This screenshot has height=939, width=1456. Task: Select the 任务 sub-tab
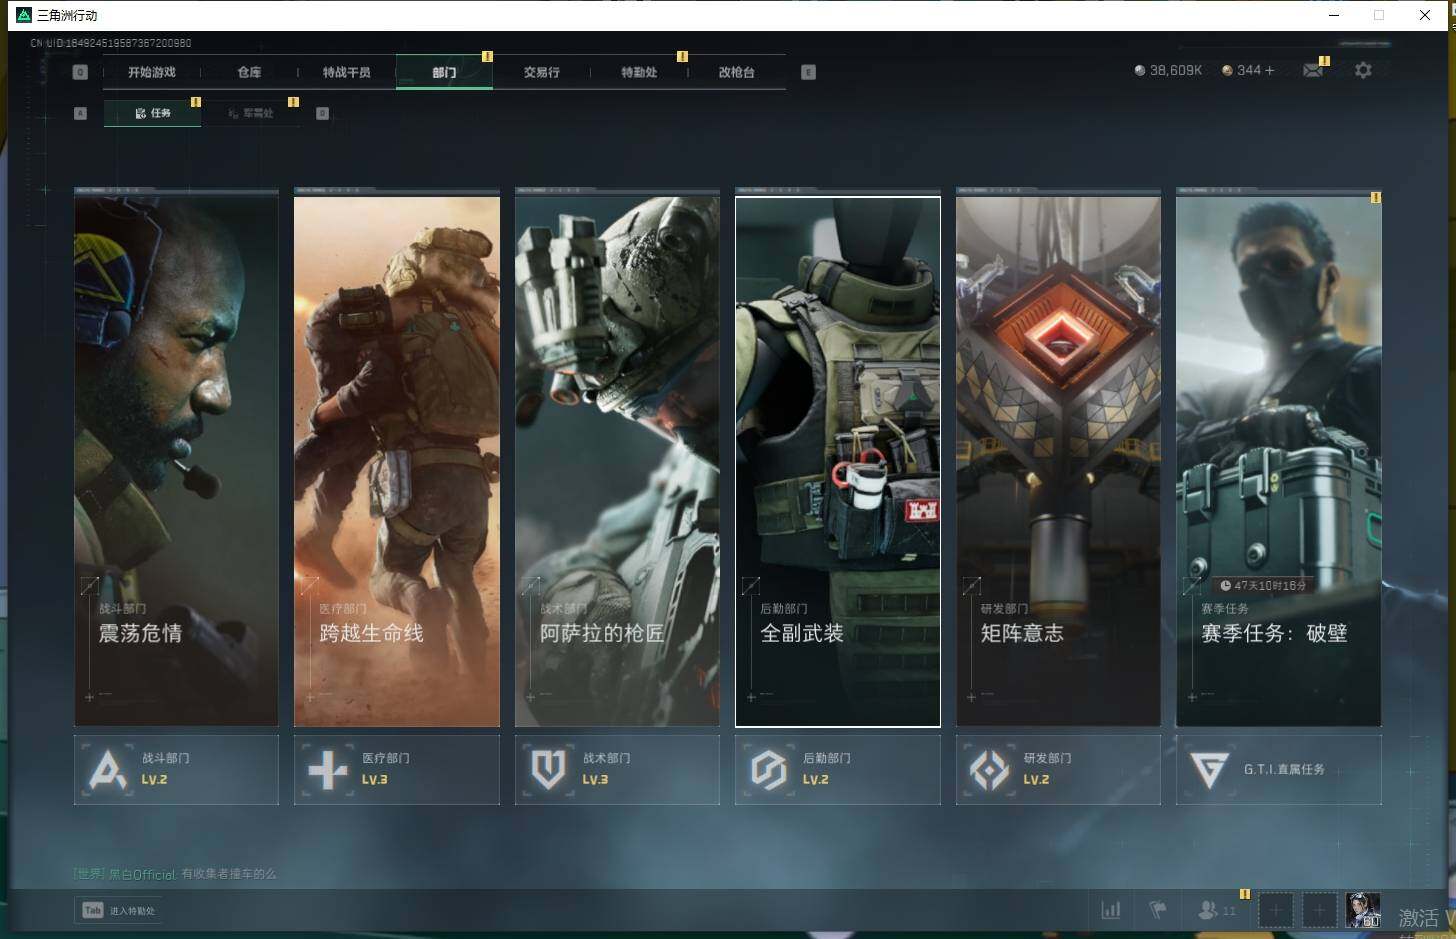(x=153, y=113)
